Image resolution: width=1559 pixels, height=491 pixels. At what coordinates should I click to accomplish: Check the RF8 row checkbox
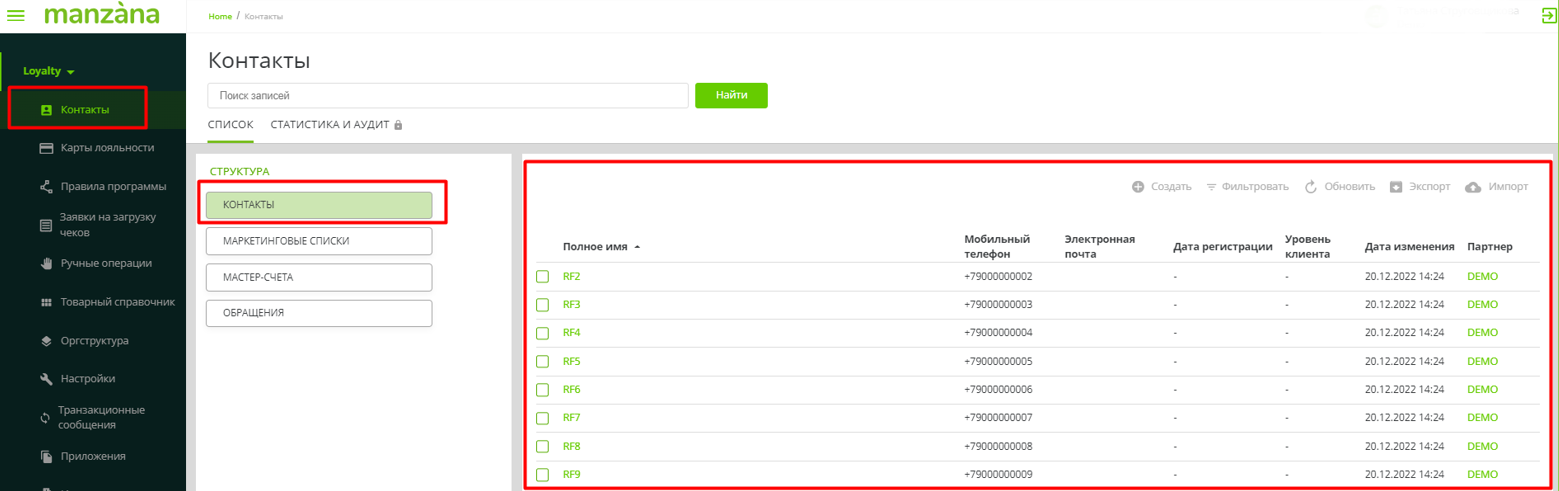[543, 447]
